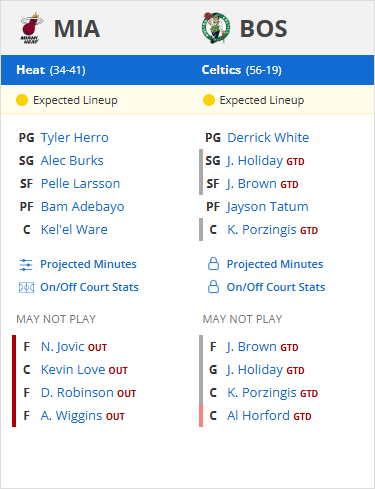This screenshot has width=375, height=489.
Task: Click the Celtics yellow Expected Lineup dot
Action: 209,100
